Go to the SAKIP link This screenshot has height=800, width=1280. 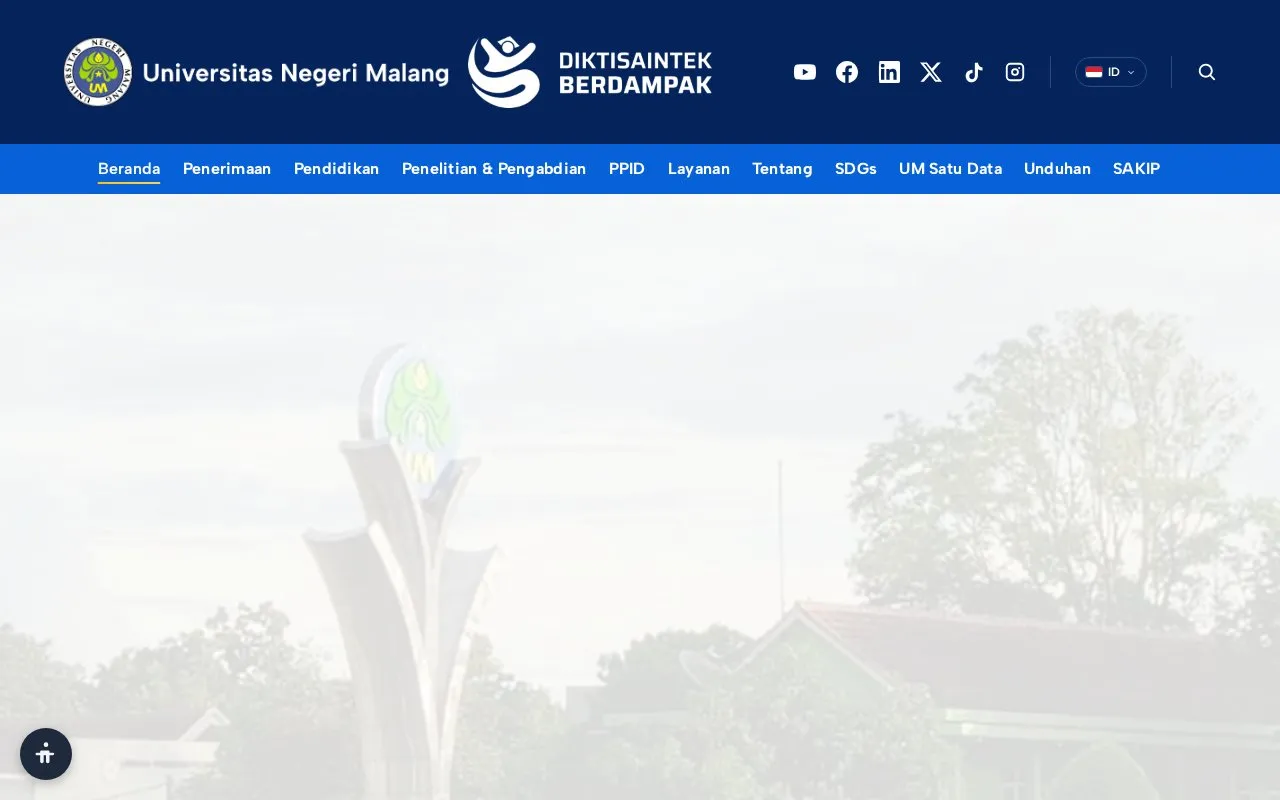click(1136, 169)
